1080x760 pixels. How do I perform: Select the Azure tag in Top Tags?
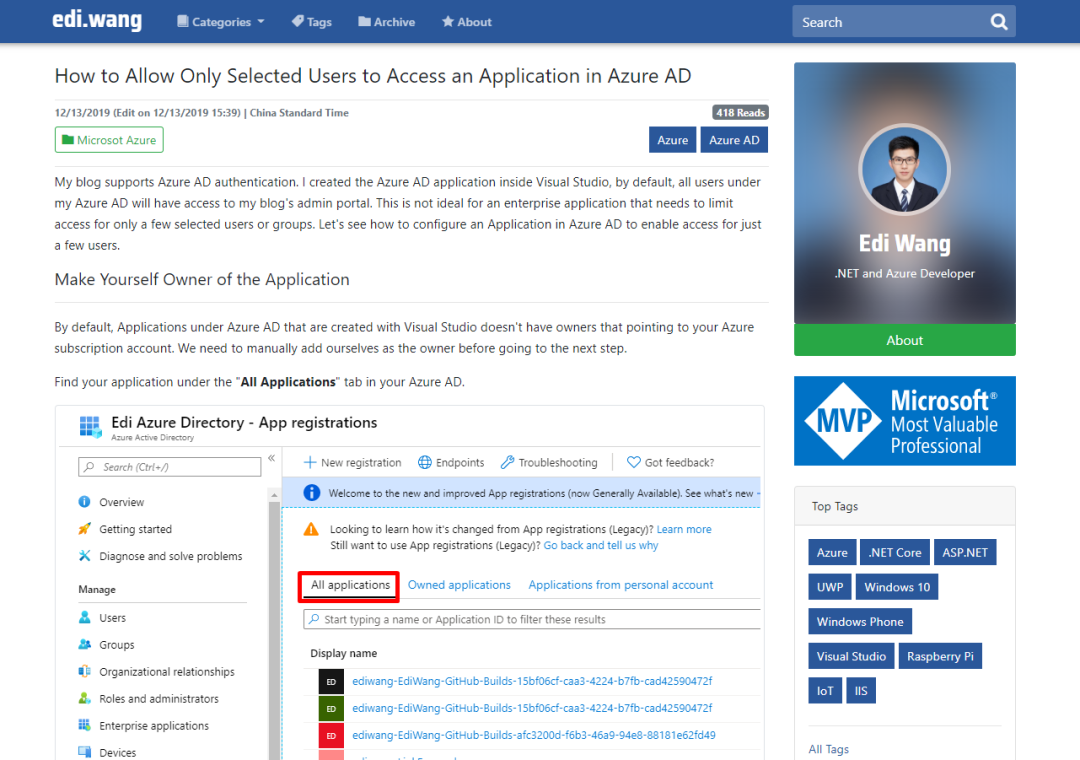tap(832, 553)
